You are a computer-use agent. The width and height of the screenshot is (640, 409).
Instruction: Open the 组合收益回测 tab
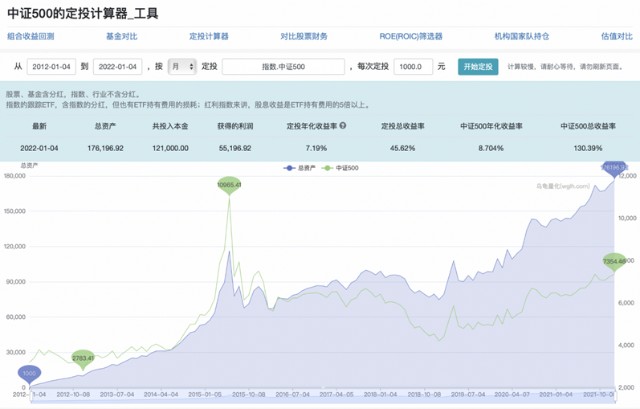(31, 36)
